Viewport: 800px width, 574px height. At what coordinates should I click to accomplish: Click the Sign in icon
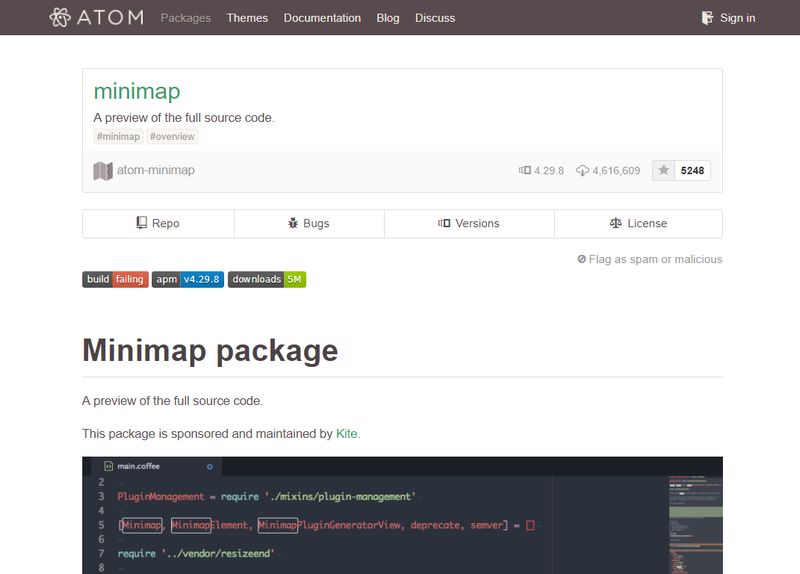[708, 18]
